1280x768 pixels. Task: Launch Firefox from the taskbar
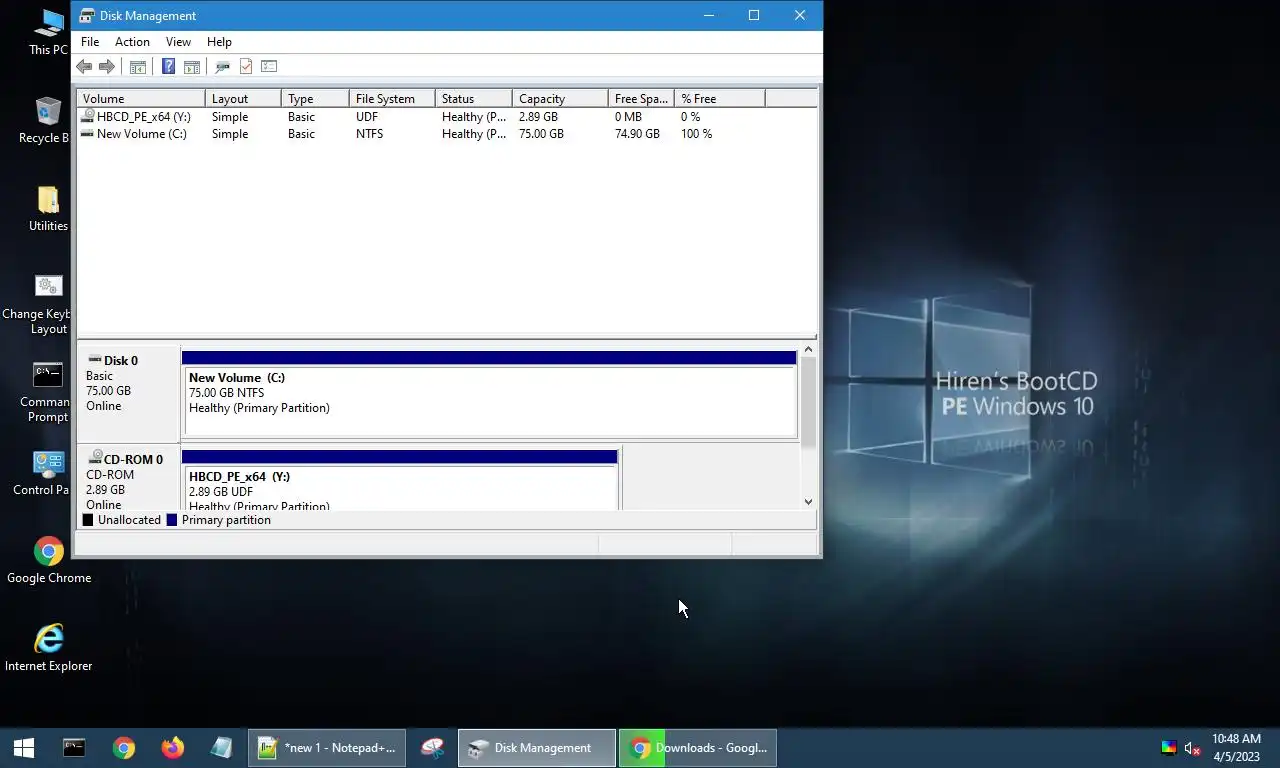172,748
